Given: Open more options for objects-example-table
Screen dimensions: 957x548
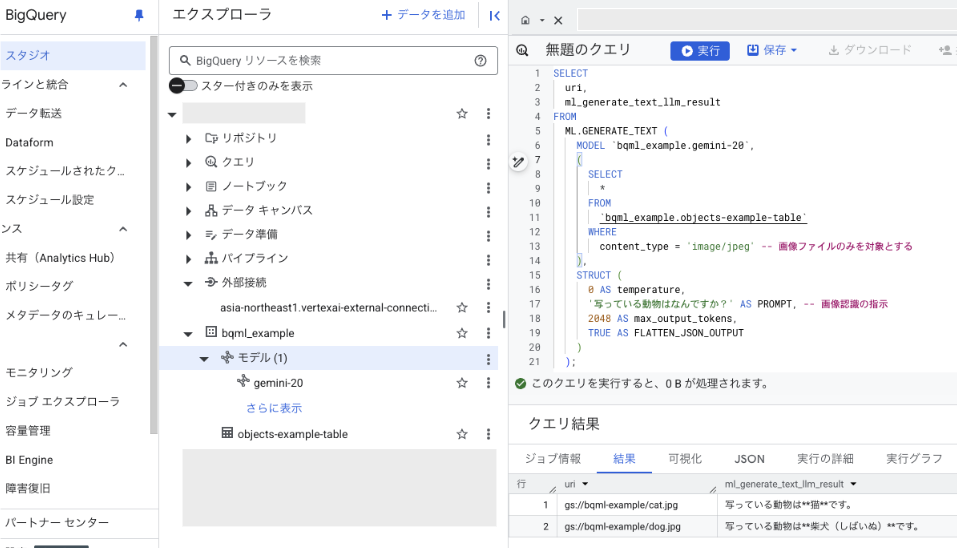Looking at the screenshot, I should [x=488, y=434].
